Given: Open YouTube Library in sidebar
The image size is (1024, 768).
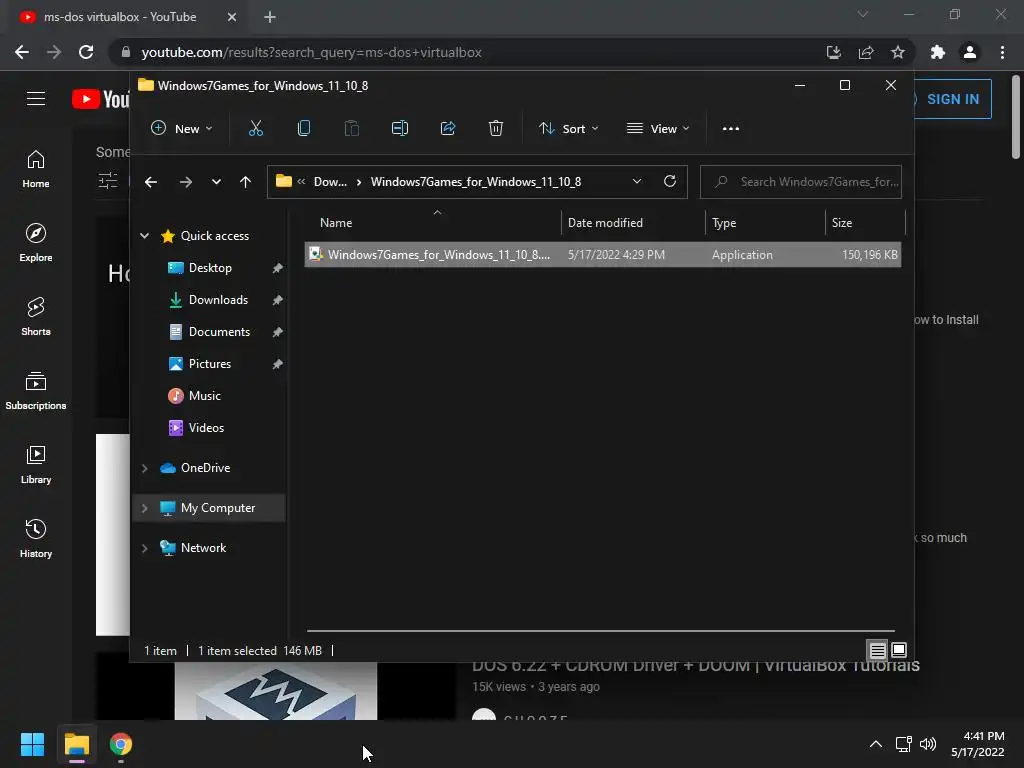Looking at the screenshot, I should point(36,464).
